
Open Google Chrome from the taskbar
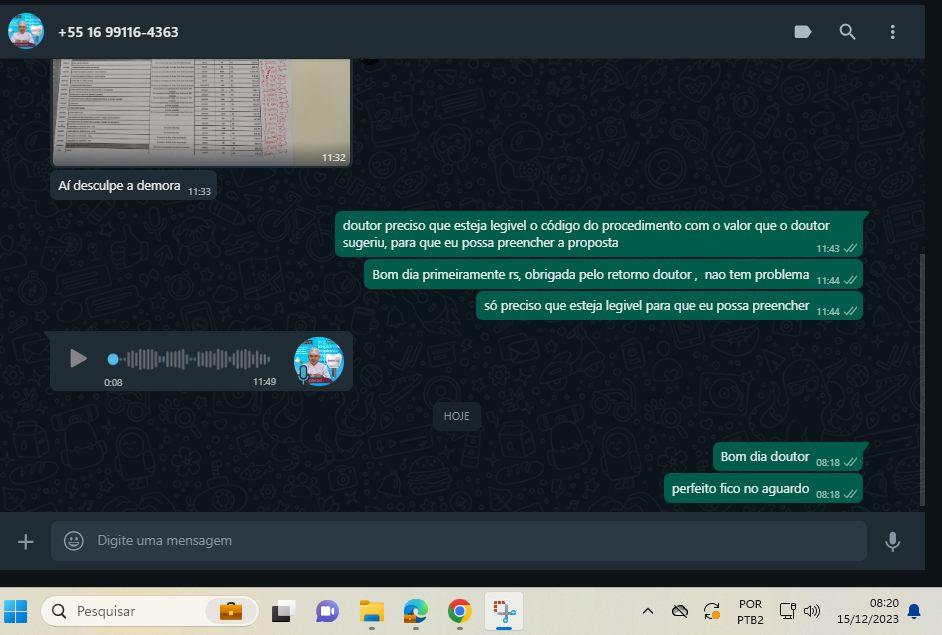pos(459,611)
